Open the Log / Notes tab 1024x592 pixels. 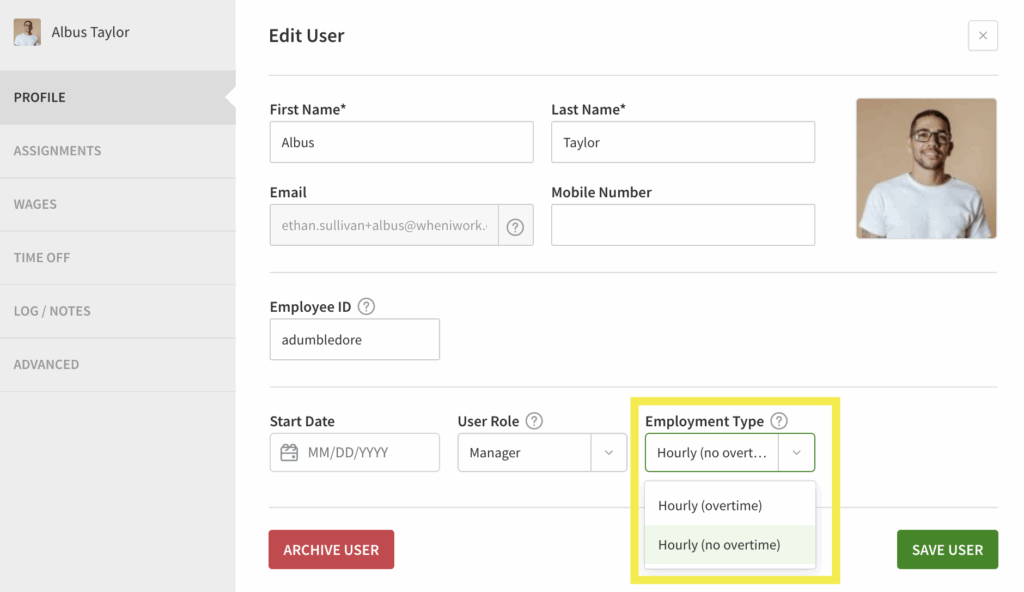tap(52, 311)
